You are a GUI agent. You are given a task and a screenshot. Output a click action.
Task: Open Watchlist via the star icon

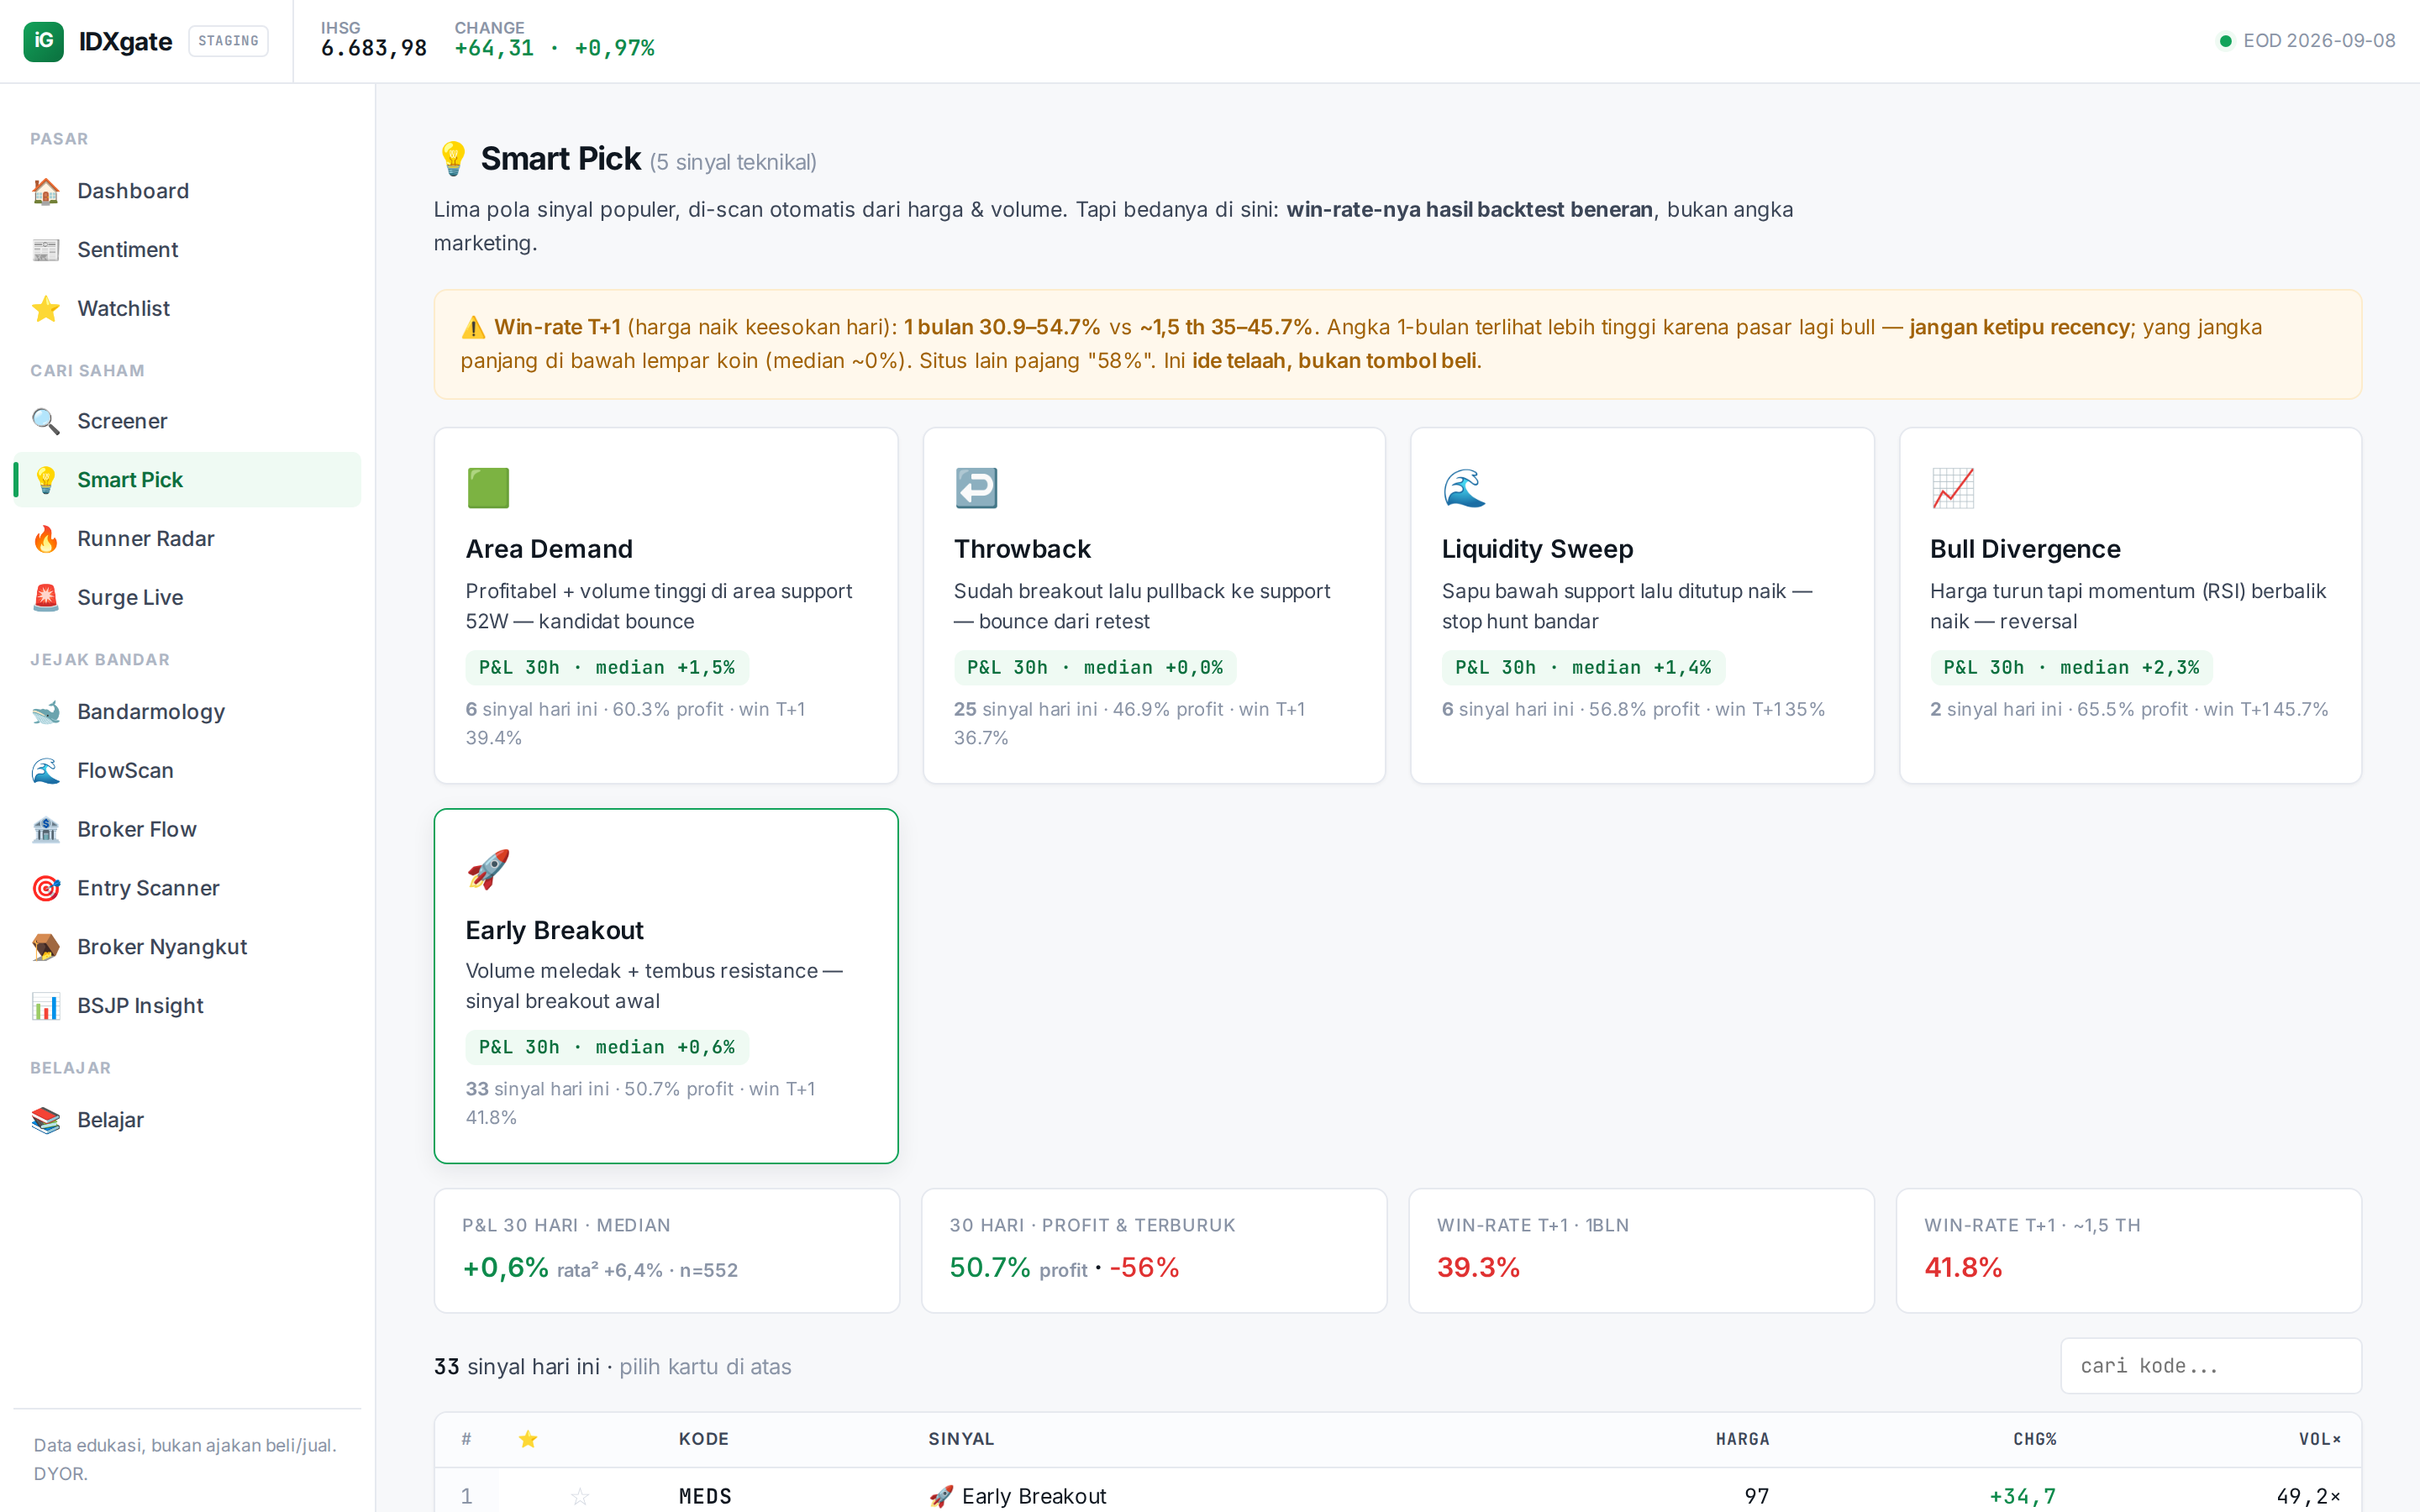46,309
